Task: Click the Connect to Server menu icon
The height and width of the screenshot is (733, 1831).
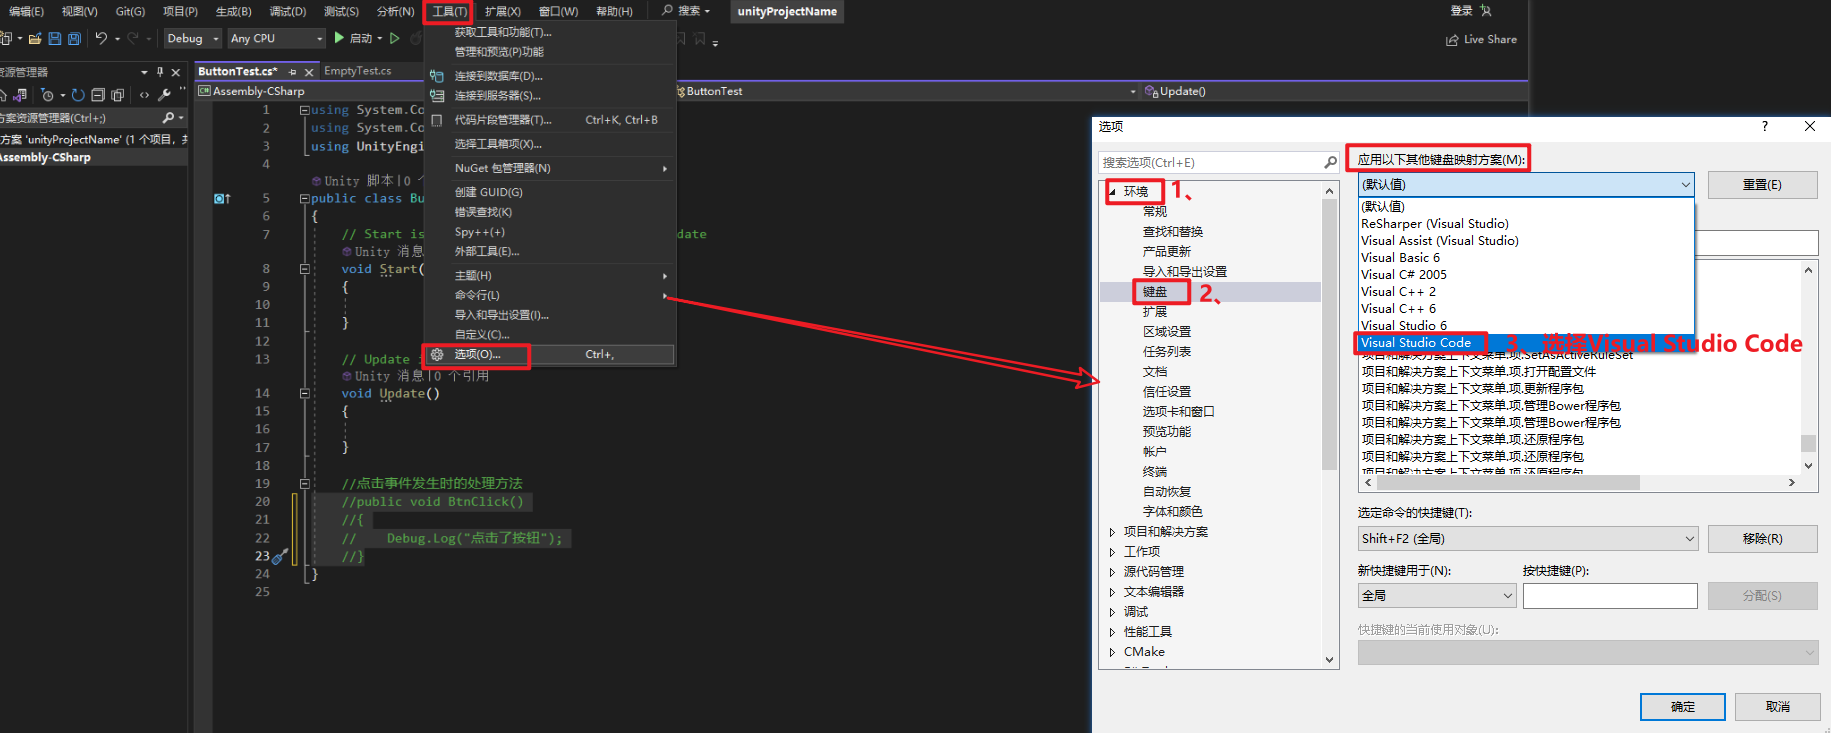Action: pyautogui.click(x=437, y=96)
